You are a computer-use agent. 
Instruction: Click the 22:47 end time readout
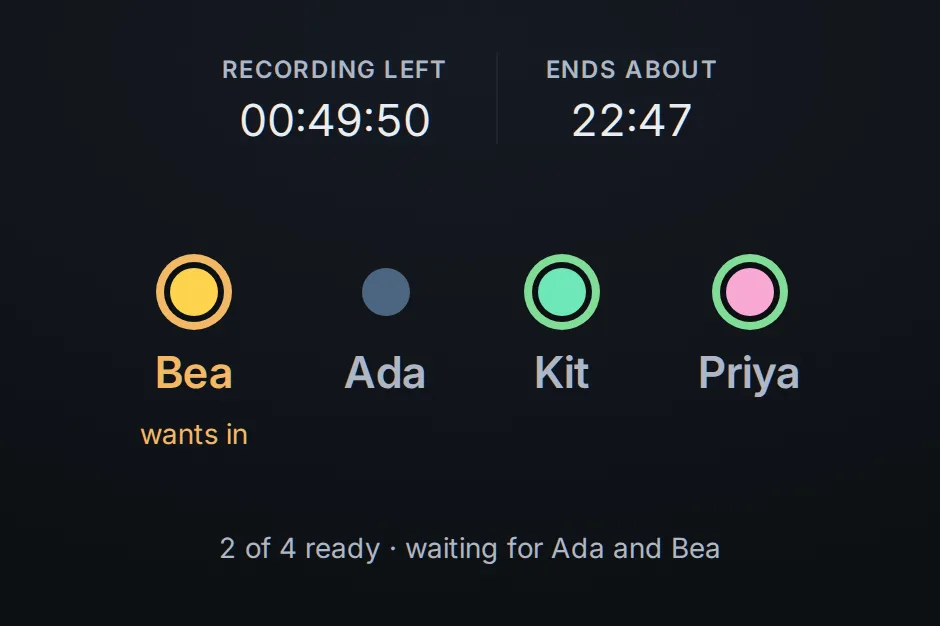[x=631, y=121]
